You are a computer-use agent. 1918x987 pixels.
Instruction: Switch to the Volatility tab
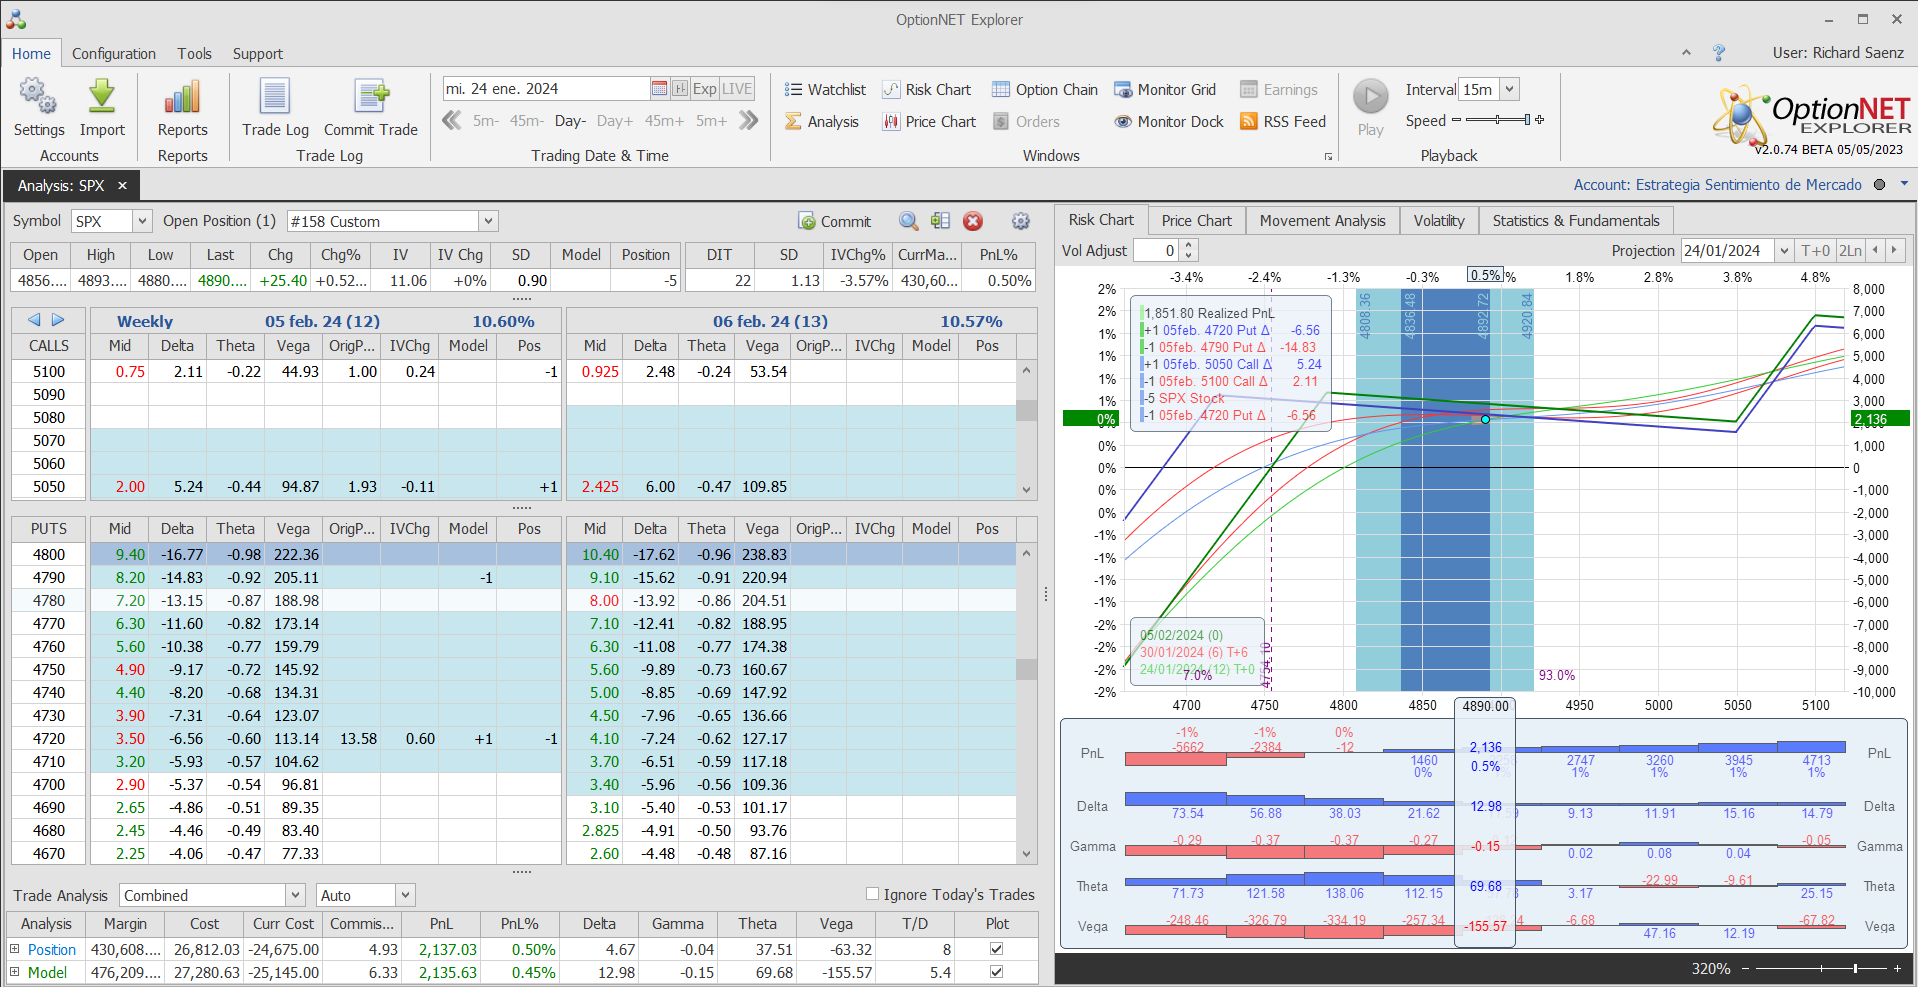[x=1438, y=221]
